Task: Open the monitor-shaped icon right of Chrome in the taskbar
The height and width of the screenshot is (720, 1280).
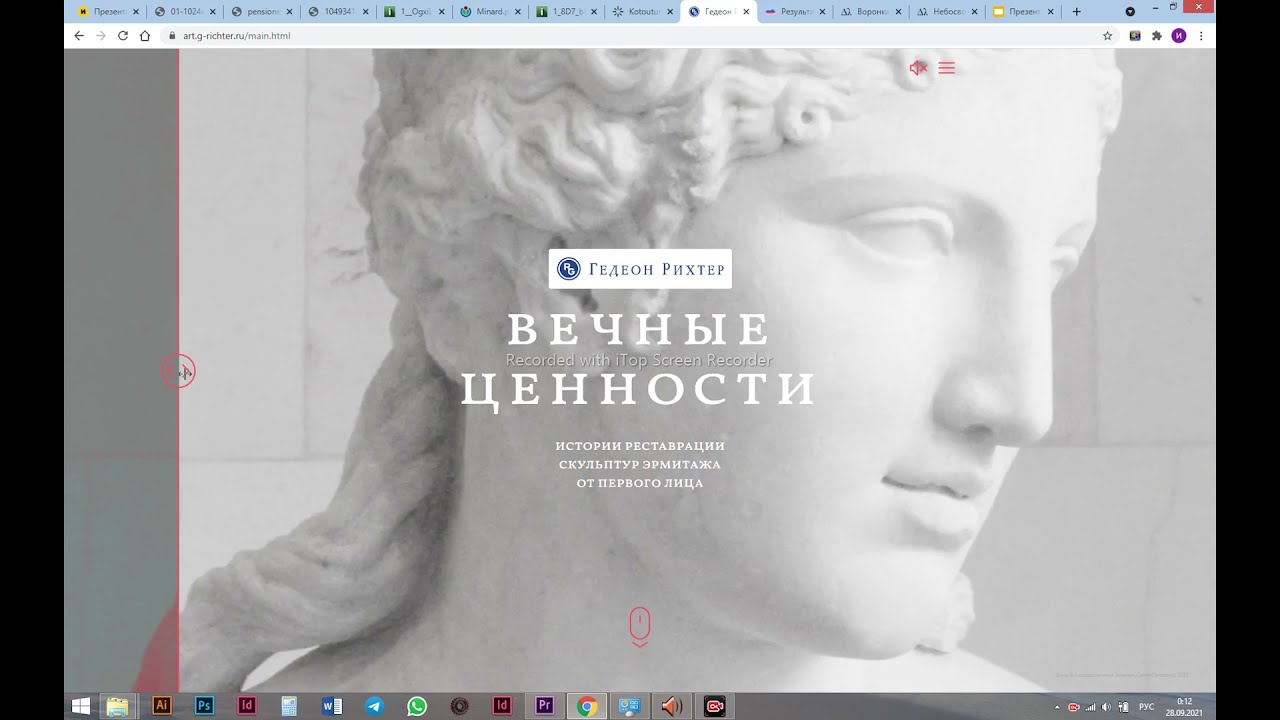Action: click(629, 706)
